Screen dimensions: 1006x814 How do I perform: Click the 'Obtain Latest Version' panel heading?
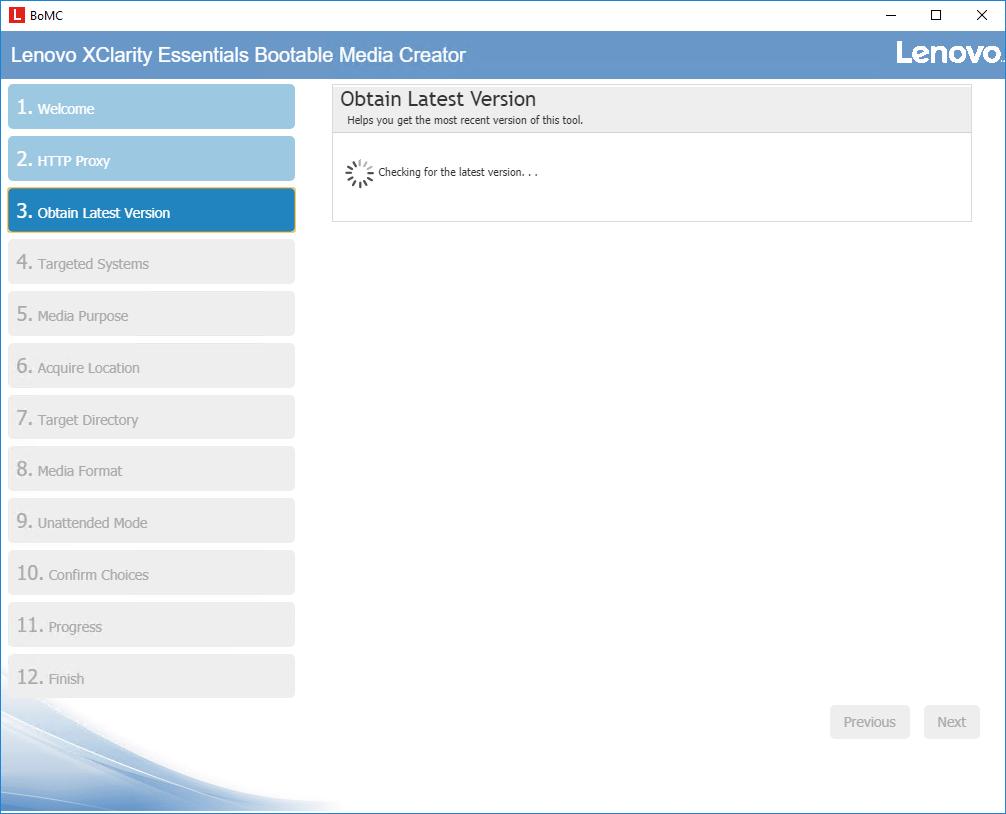(438, 99)
